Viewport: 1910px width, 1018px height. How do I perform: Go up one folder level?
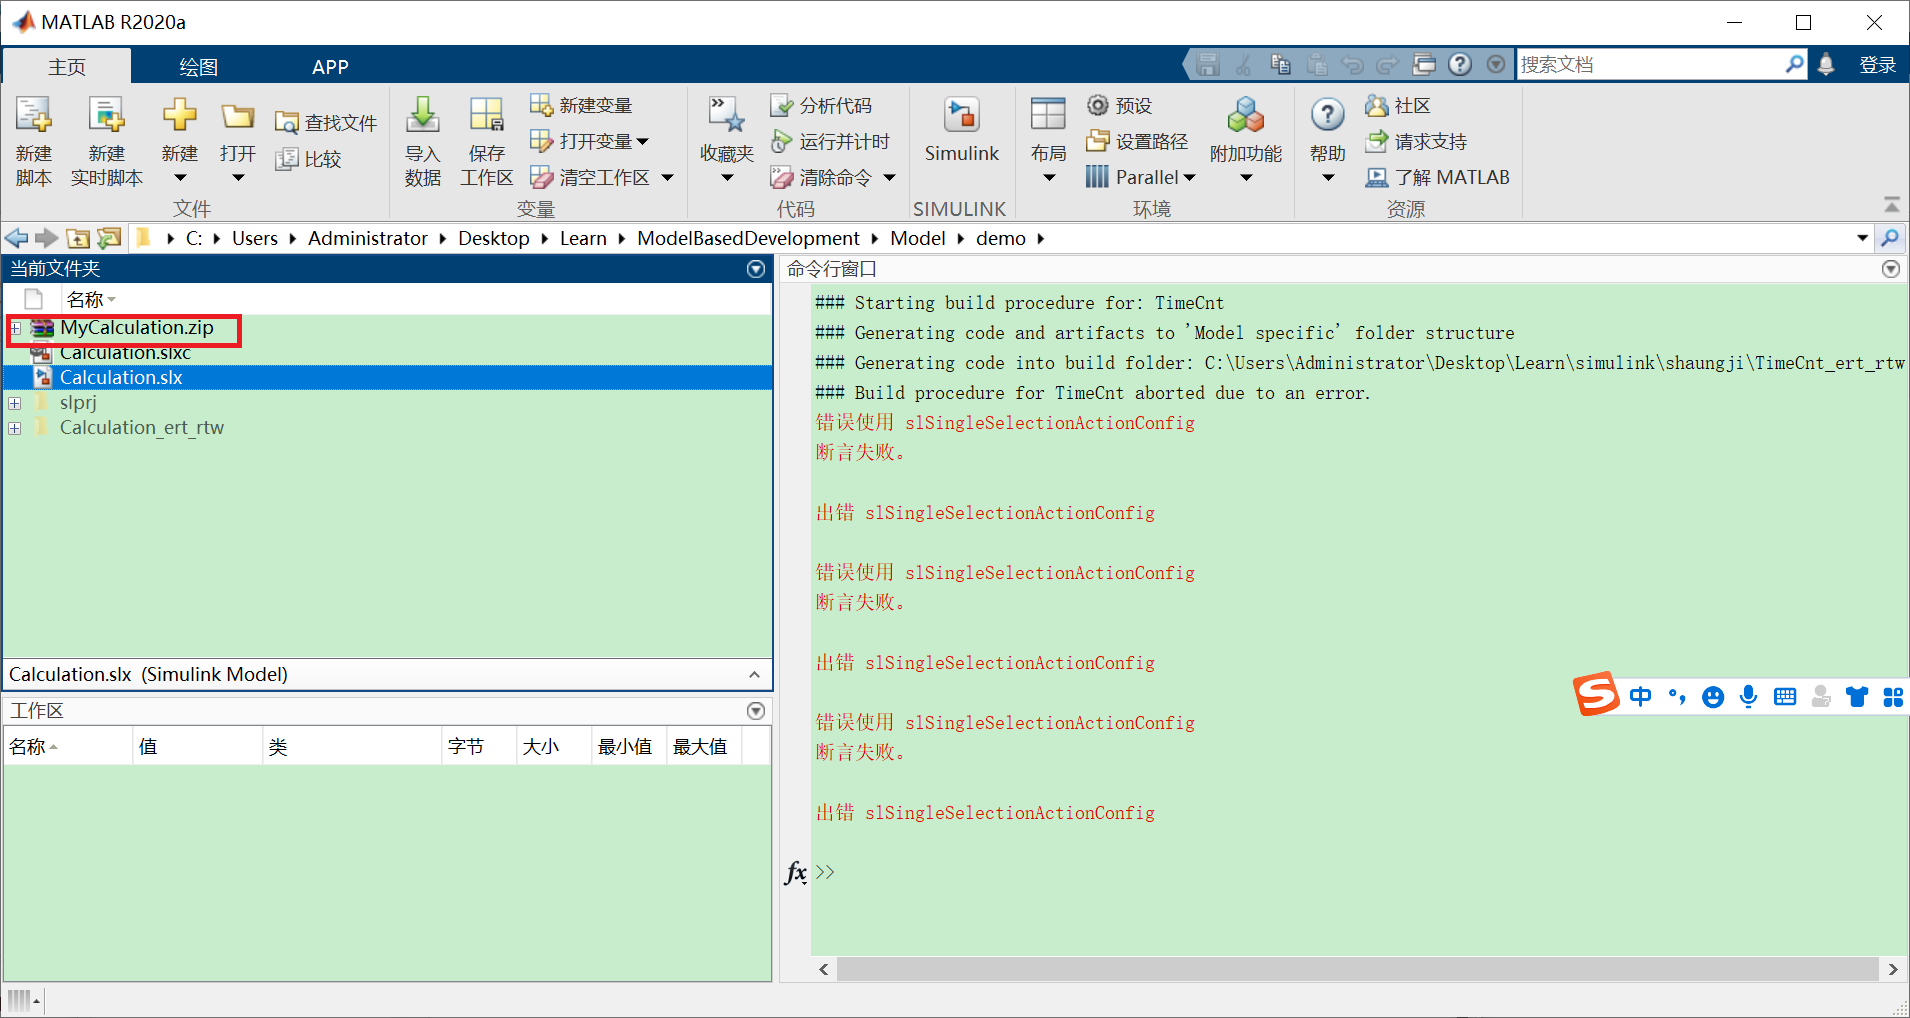click(x=78, y=238)
